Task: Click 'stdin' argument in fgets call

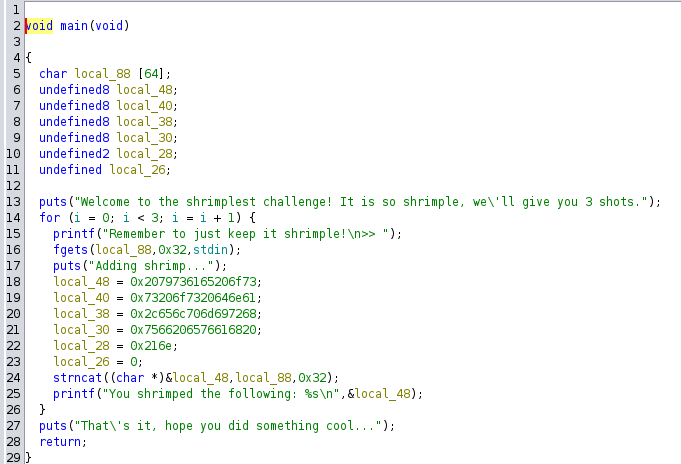Action: click(210, 250)
